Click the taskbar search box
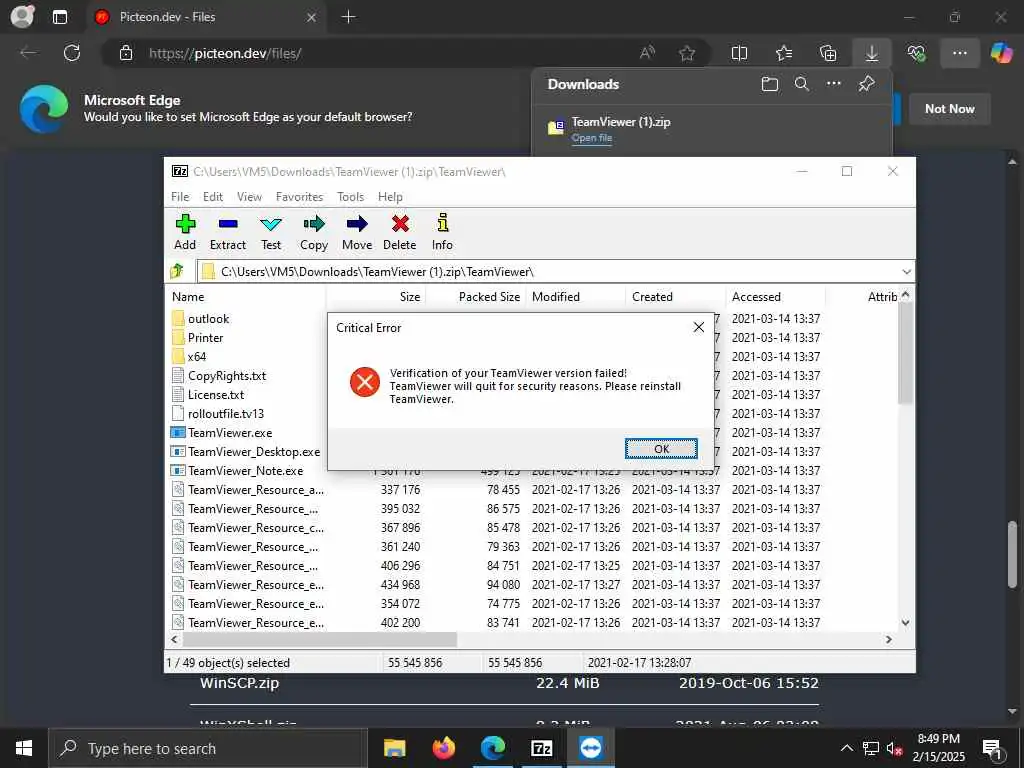This screenshot has height=768, width=1024. click(208, 748)
